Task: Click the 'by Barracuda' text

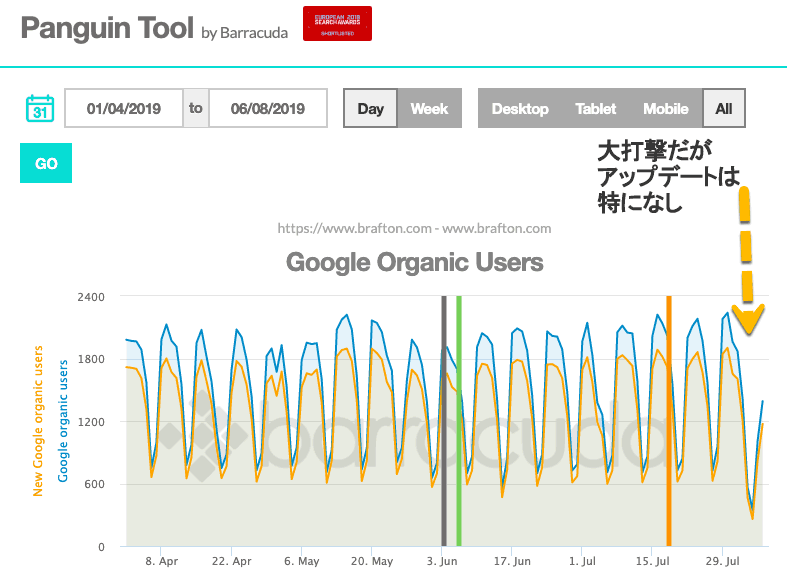Action: (244, 33)
